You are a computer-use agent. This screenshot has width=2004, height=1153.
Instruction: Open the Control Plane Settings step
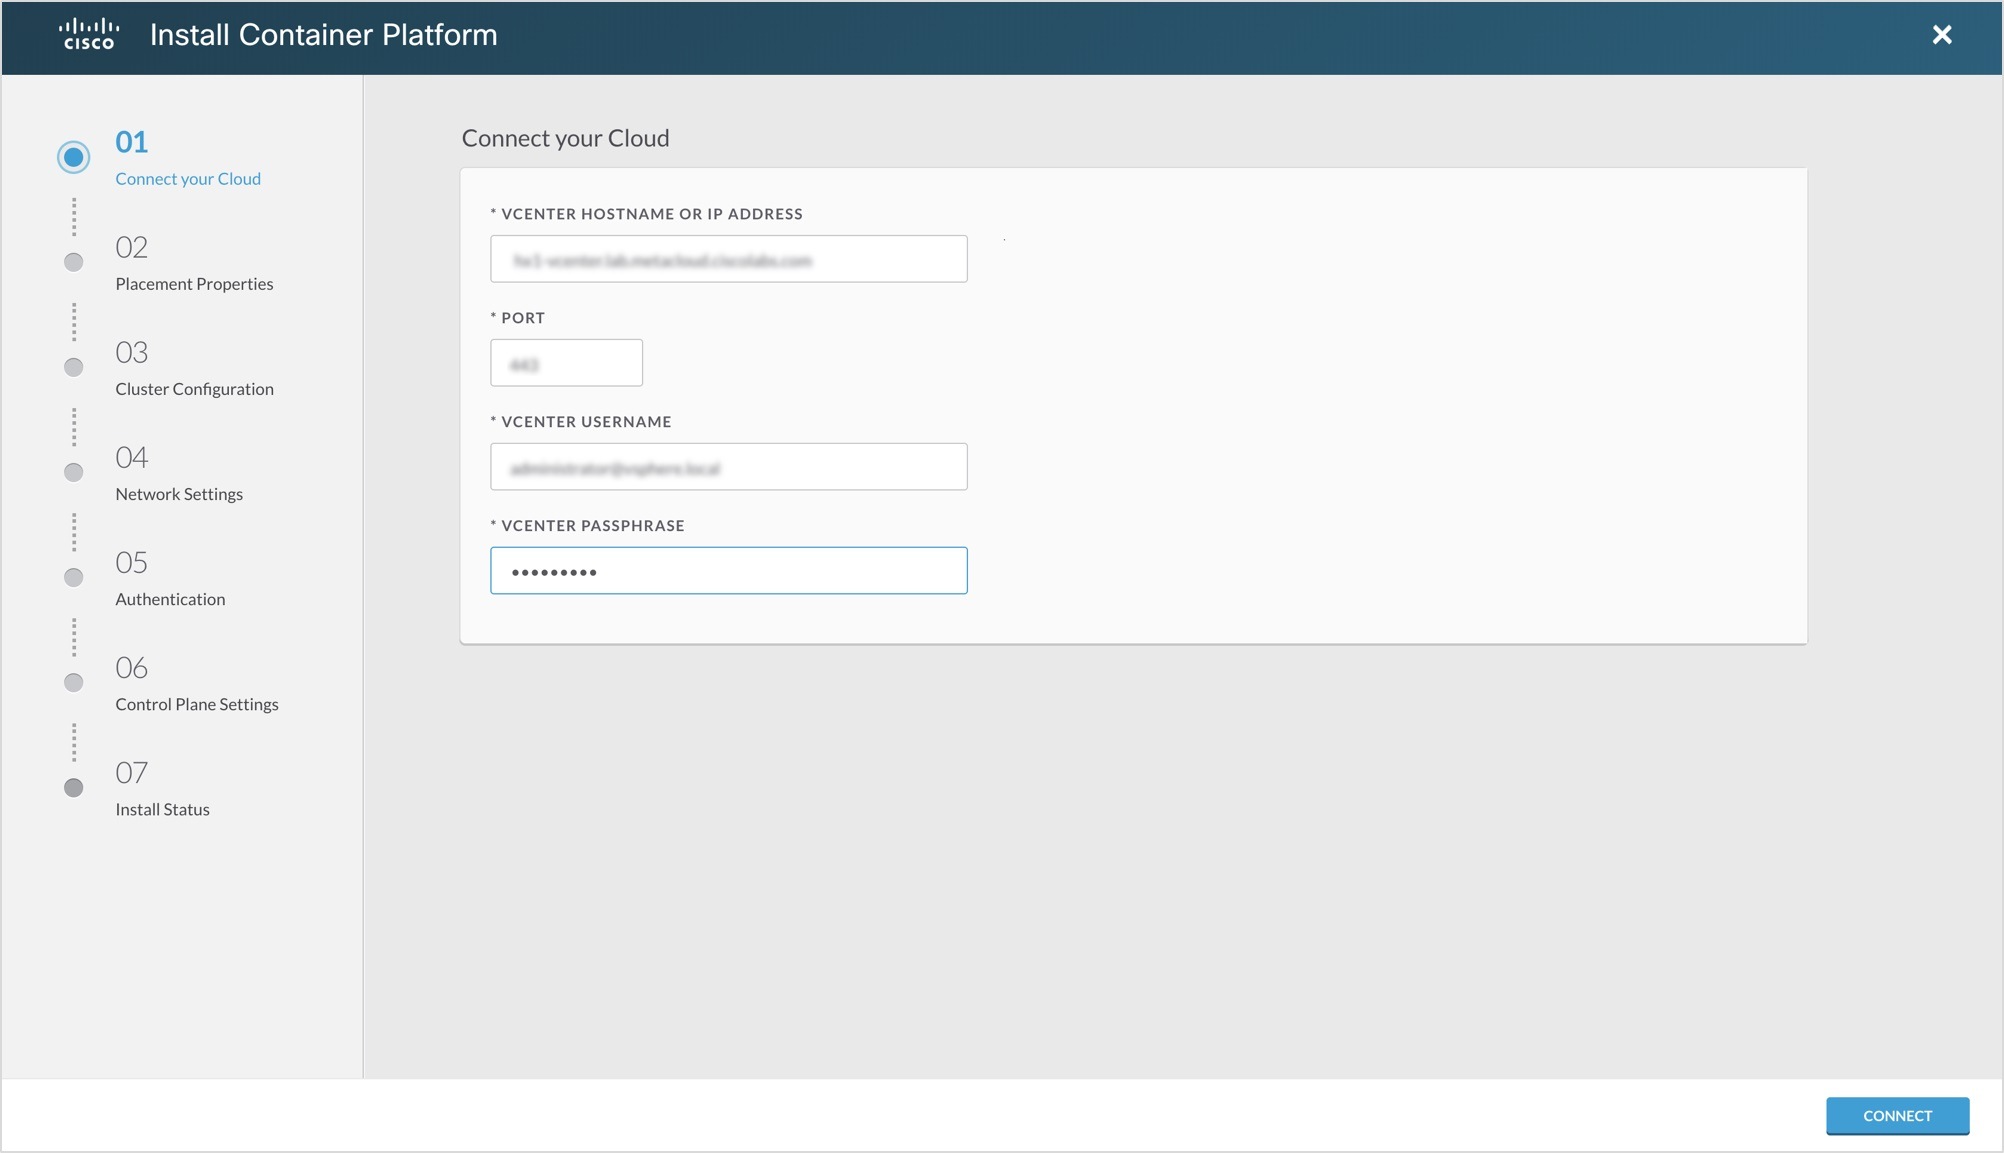[x=196, y=704]
